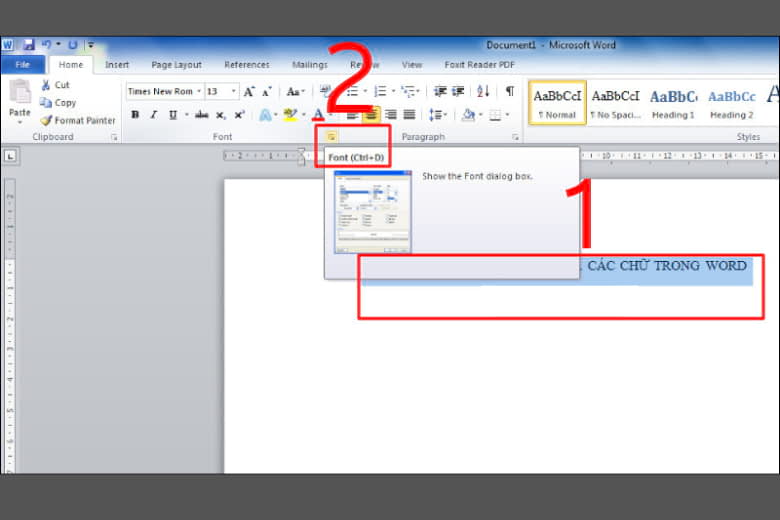780x520 pixels.
Task: Expand the Paste options arrow
Action: click(x=20, y=121)
